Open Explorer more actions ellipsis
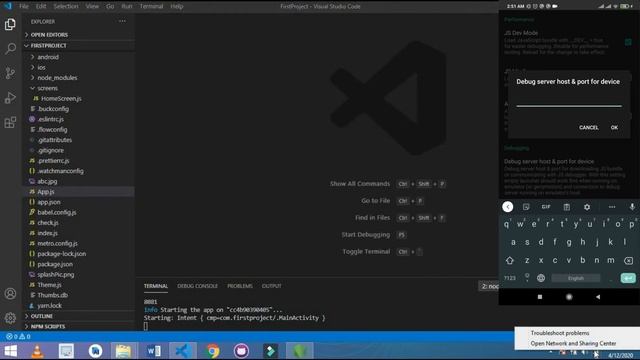Viewport: 640px width, 360px height. tap(122, 21)
